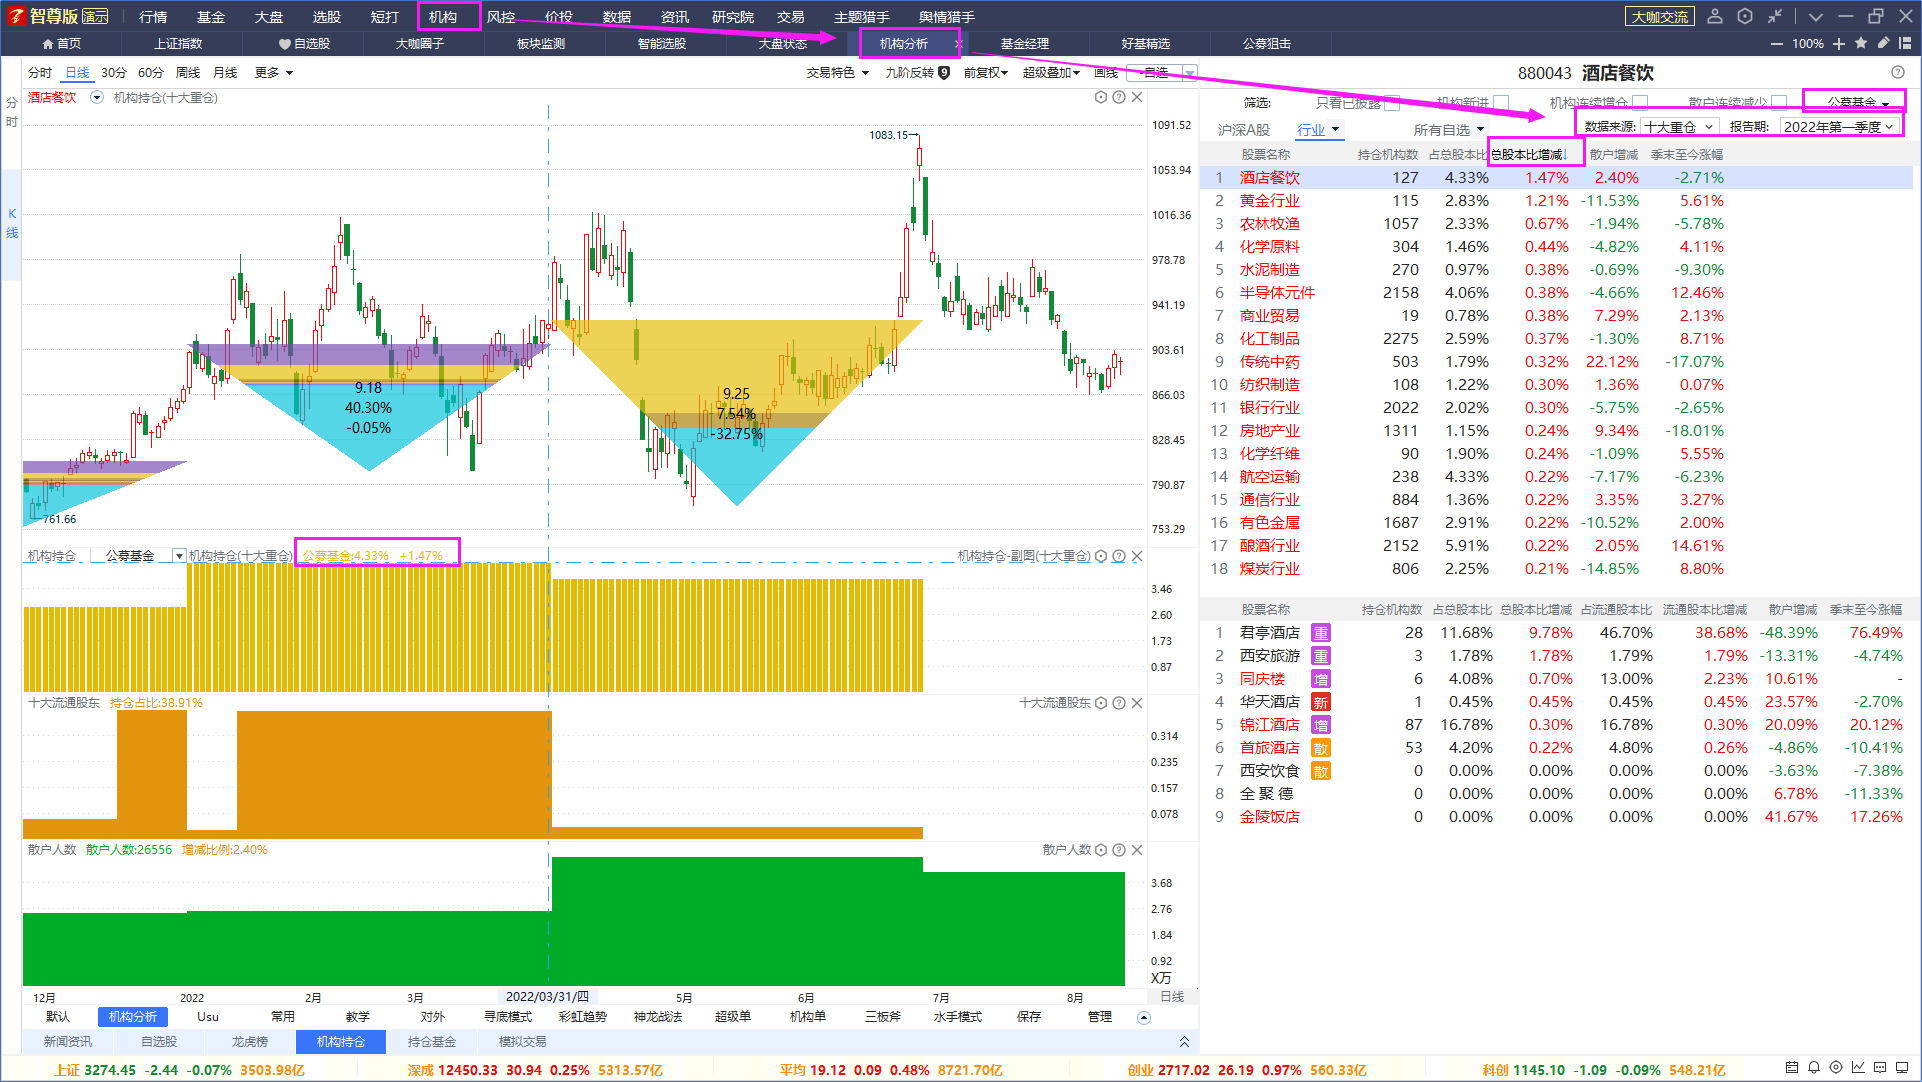Screen dimensions: 1922x1082
Task: Click help icon of main chart panel
Action: (1119, 97)
